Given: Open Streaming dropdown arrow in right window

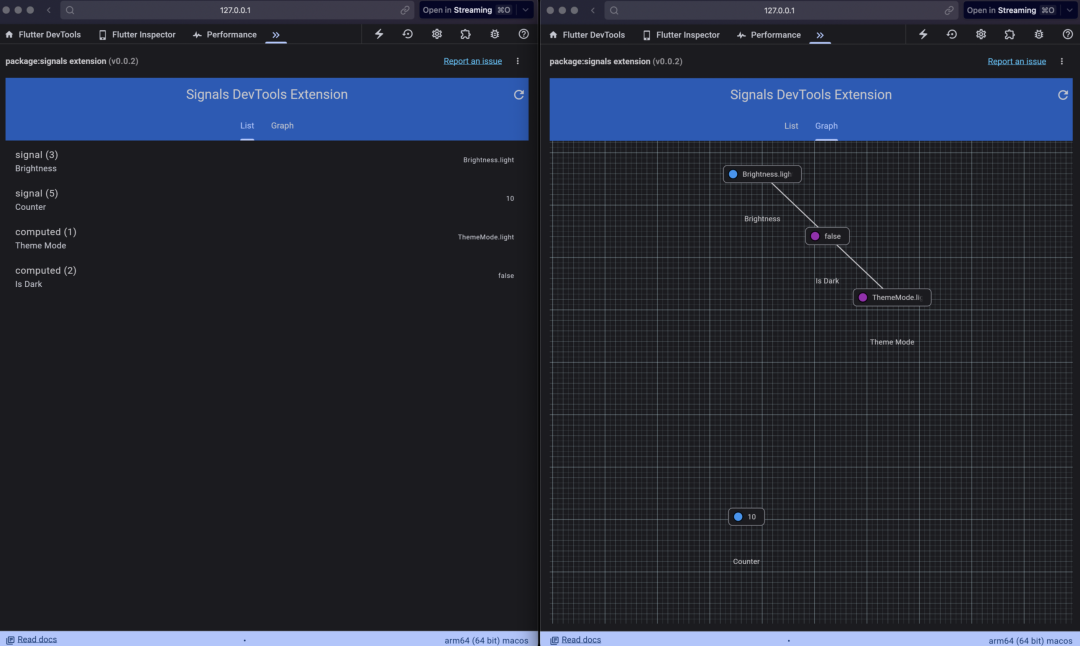Looking at the screenshot, I should point(1069,10).
